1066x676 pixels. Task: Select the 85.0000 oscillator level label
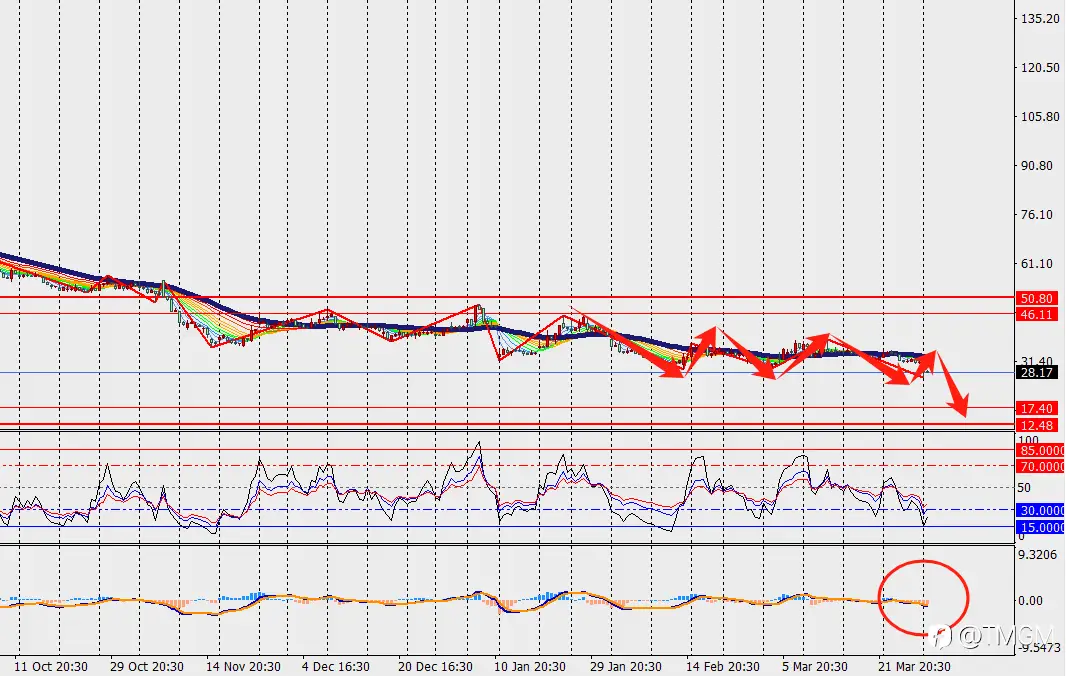(1041, 450)
